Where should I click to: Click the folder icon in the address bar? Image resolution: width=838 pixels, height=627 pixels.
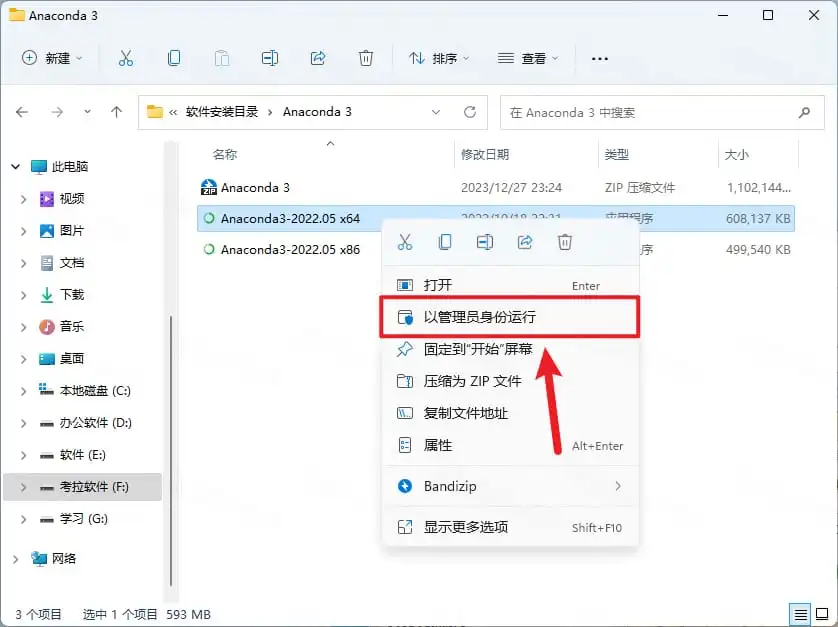pyautogui.click(x=154, y=112)
